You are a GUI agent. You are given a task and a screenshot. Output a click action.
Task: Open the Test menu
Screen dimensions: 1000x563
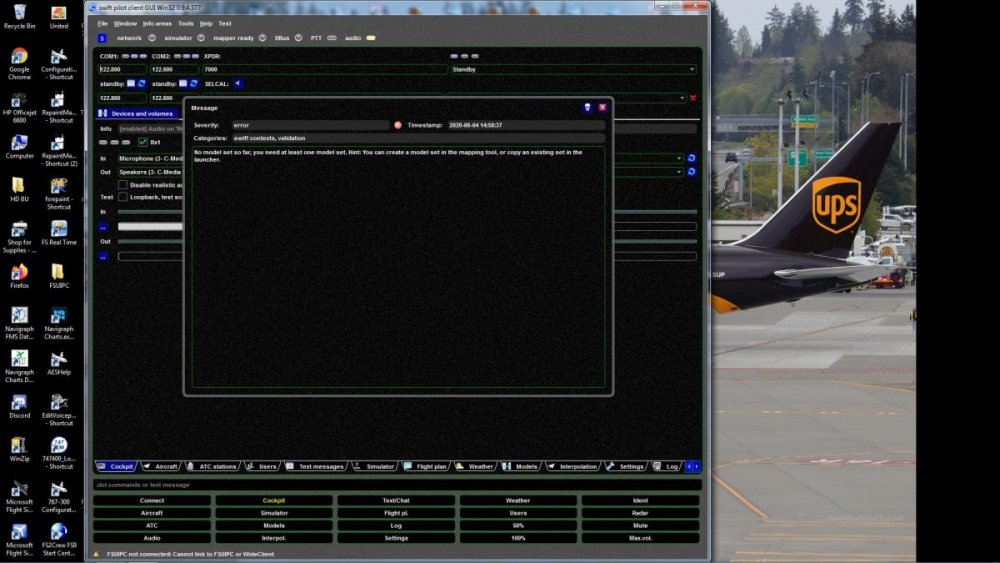[x=225, y=24]
